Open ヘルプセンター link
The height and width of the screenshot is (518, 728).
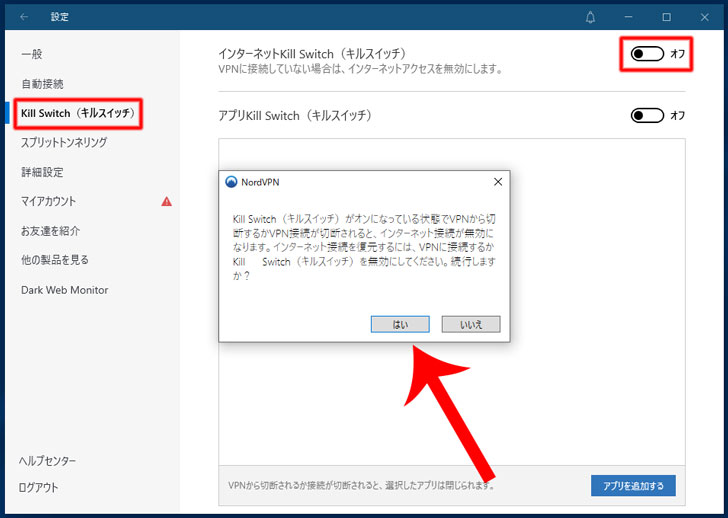pyautogui.click(x=47, y=461)
